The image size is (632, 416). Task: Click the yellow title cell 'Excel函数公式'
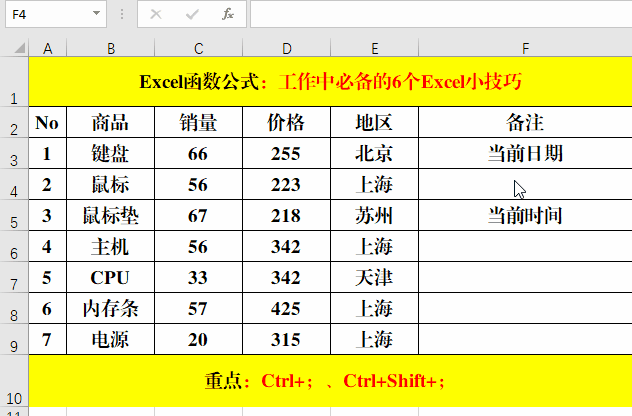point(331,82)
